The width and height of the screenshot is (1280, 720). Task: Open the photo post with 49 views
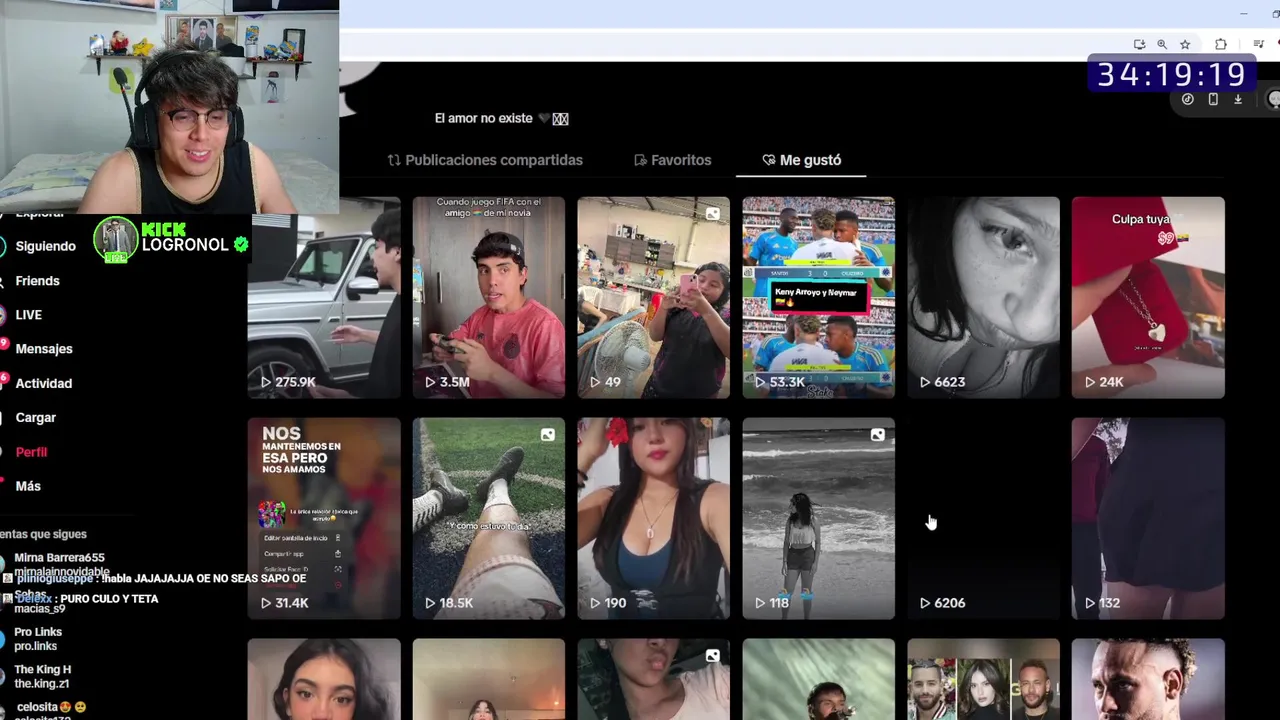pos(654,297)
